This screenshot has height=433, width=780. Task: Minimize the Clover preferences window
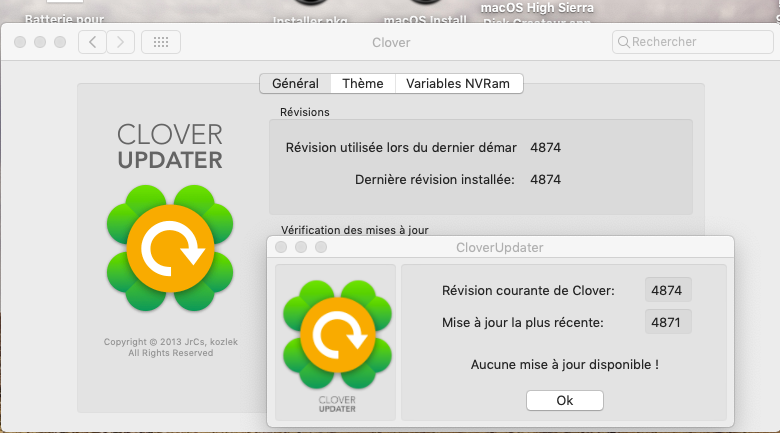(x=40, y=42)
